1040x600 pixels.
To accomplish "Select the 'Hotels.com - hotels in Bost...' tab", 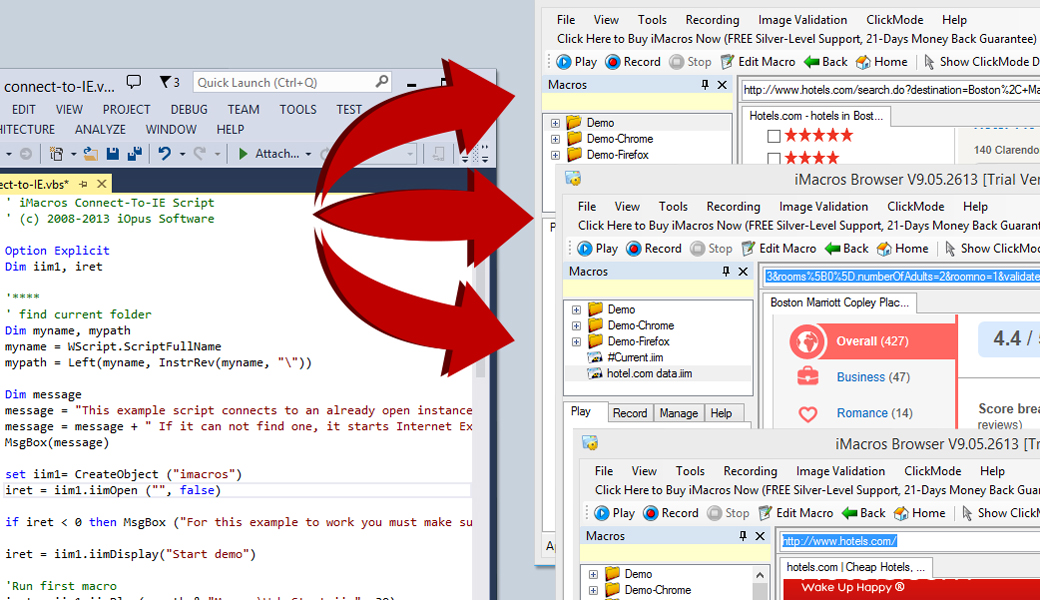I will [x=816, y=116].
